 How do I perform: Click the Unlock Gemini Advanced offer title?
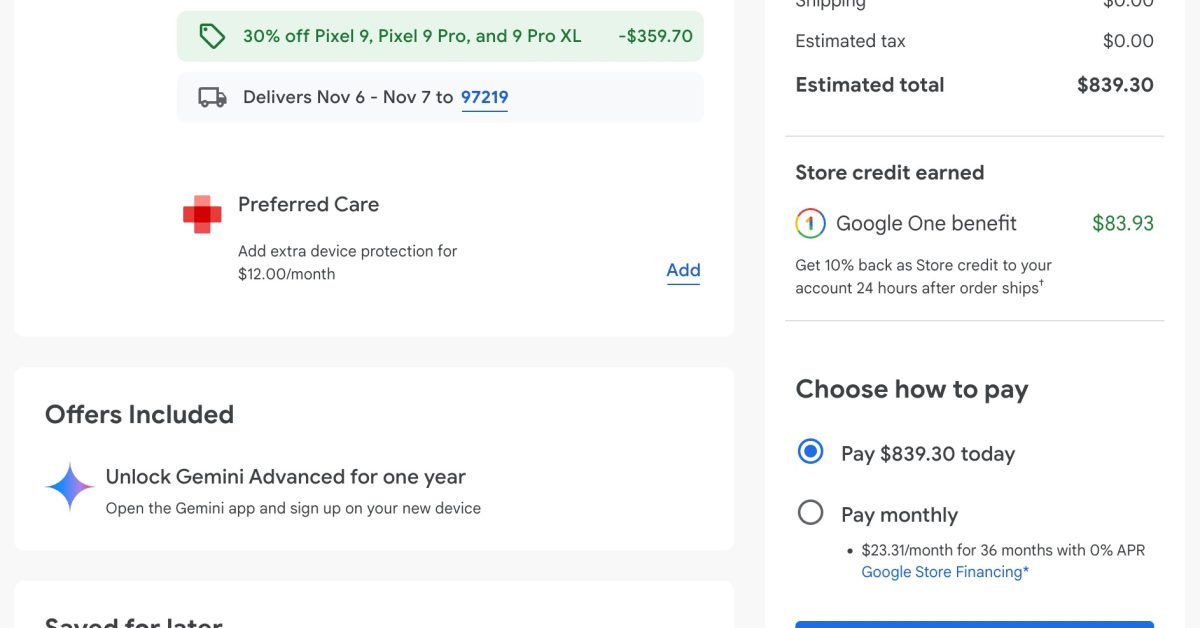(x=285, y=476)
